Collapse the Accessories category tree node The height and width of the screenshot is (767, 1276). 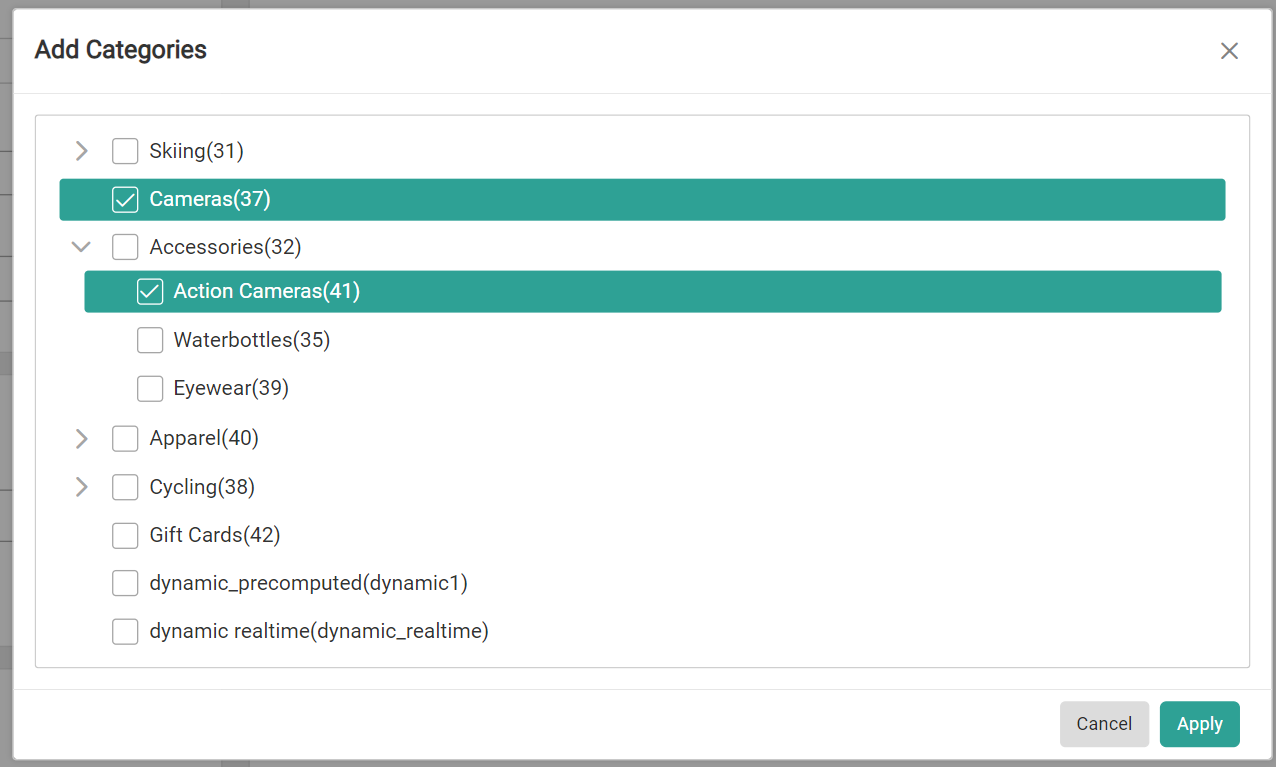click(81, 247)
